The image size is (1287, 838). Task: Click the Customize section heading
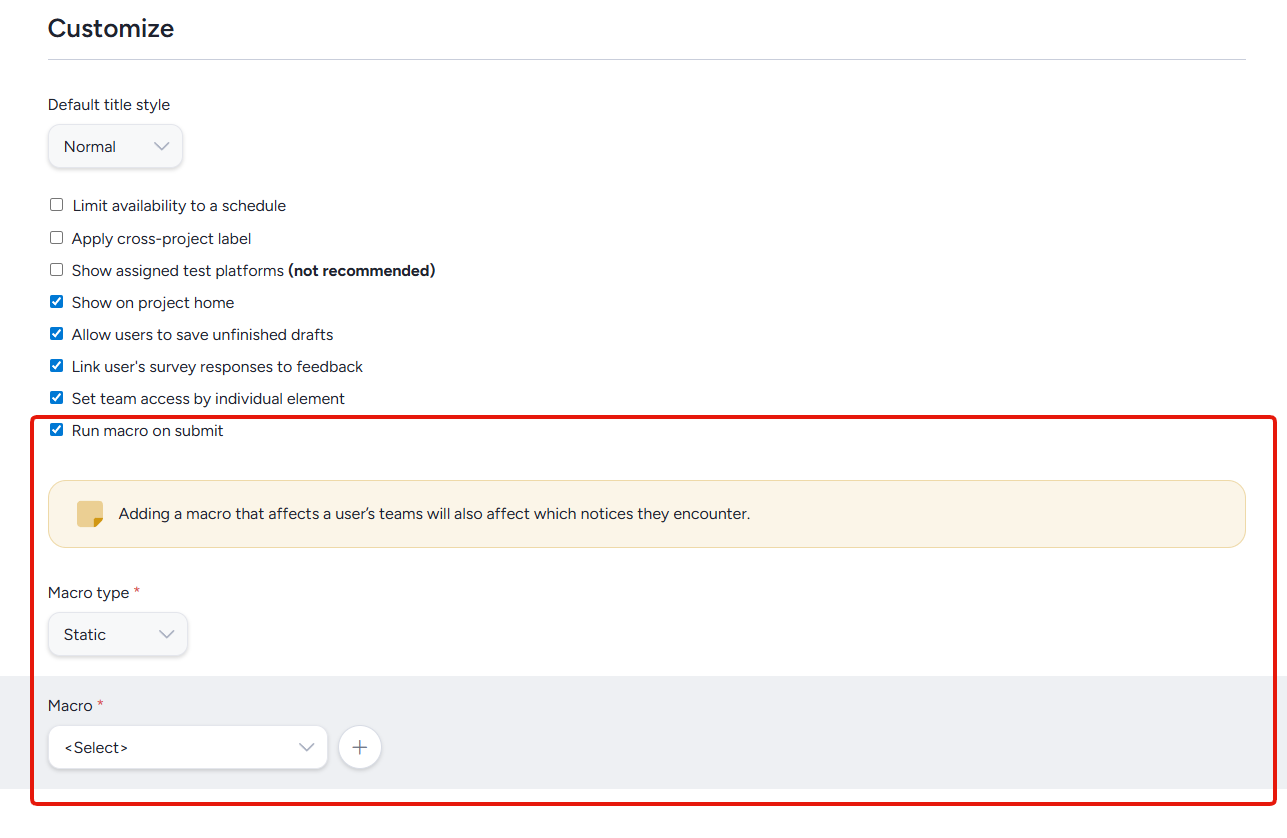pos(111,29)
